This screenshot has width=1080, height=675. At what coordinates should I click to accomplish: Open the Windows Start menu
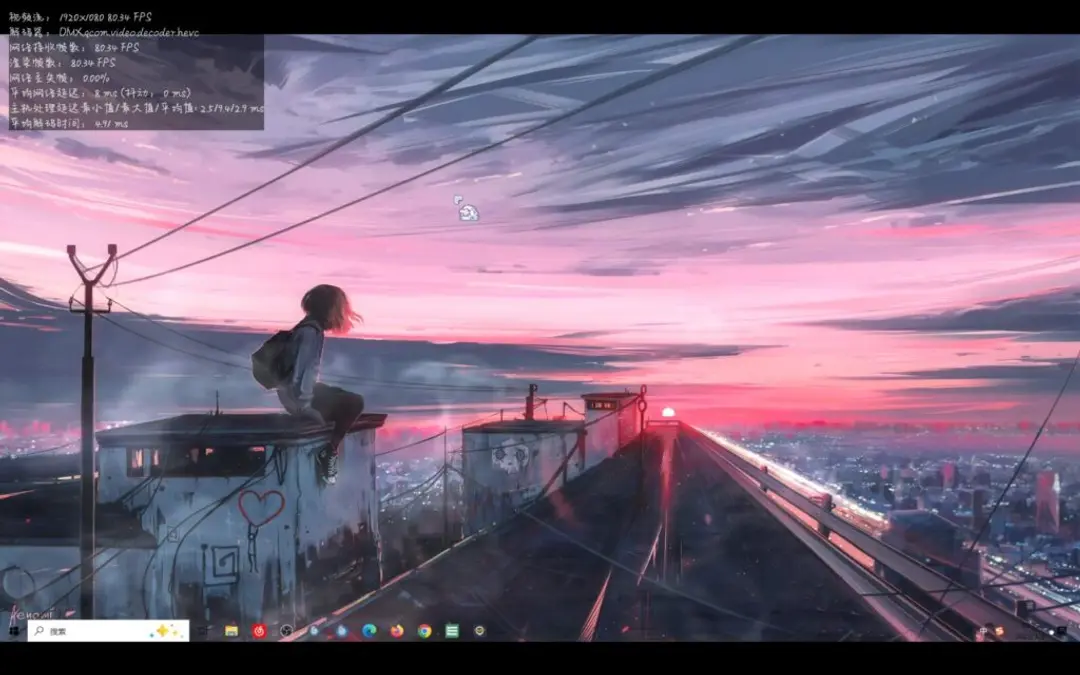pos(14,630)
